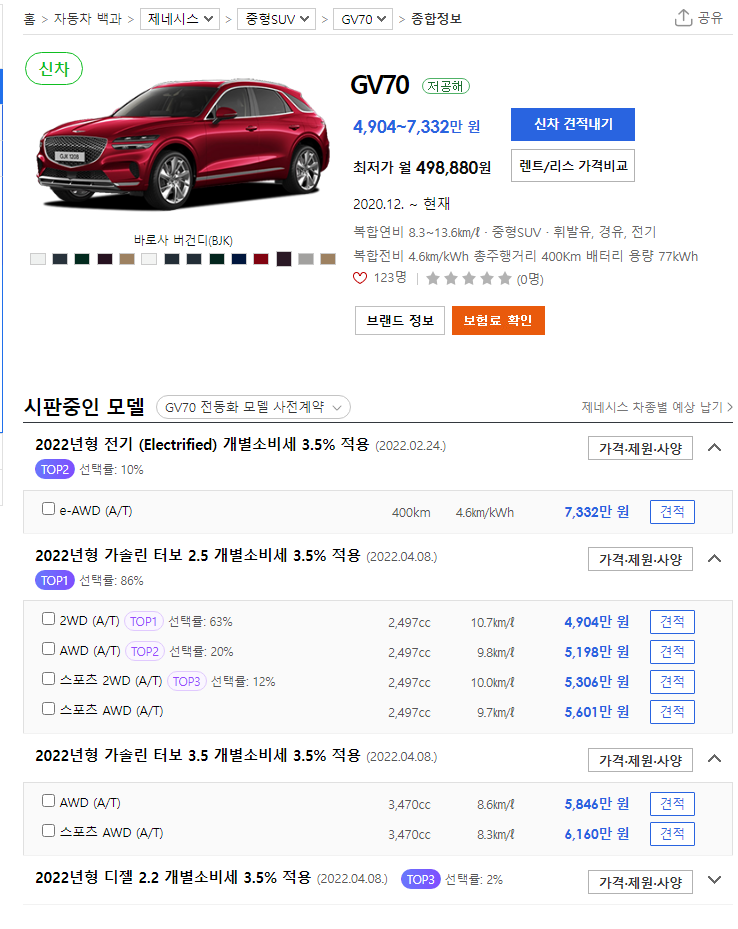Viewport: 738px width, 929px height.
Task: Open the GV70 model breadcrumb dropdown
Action: pos(363,19)
